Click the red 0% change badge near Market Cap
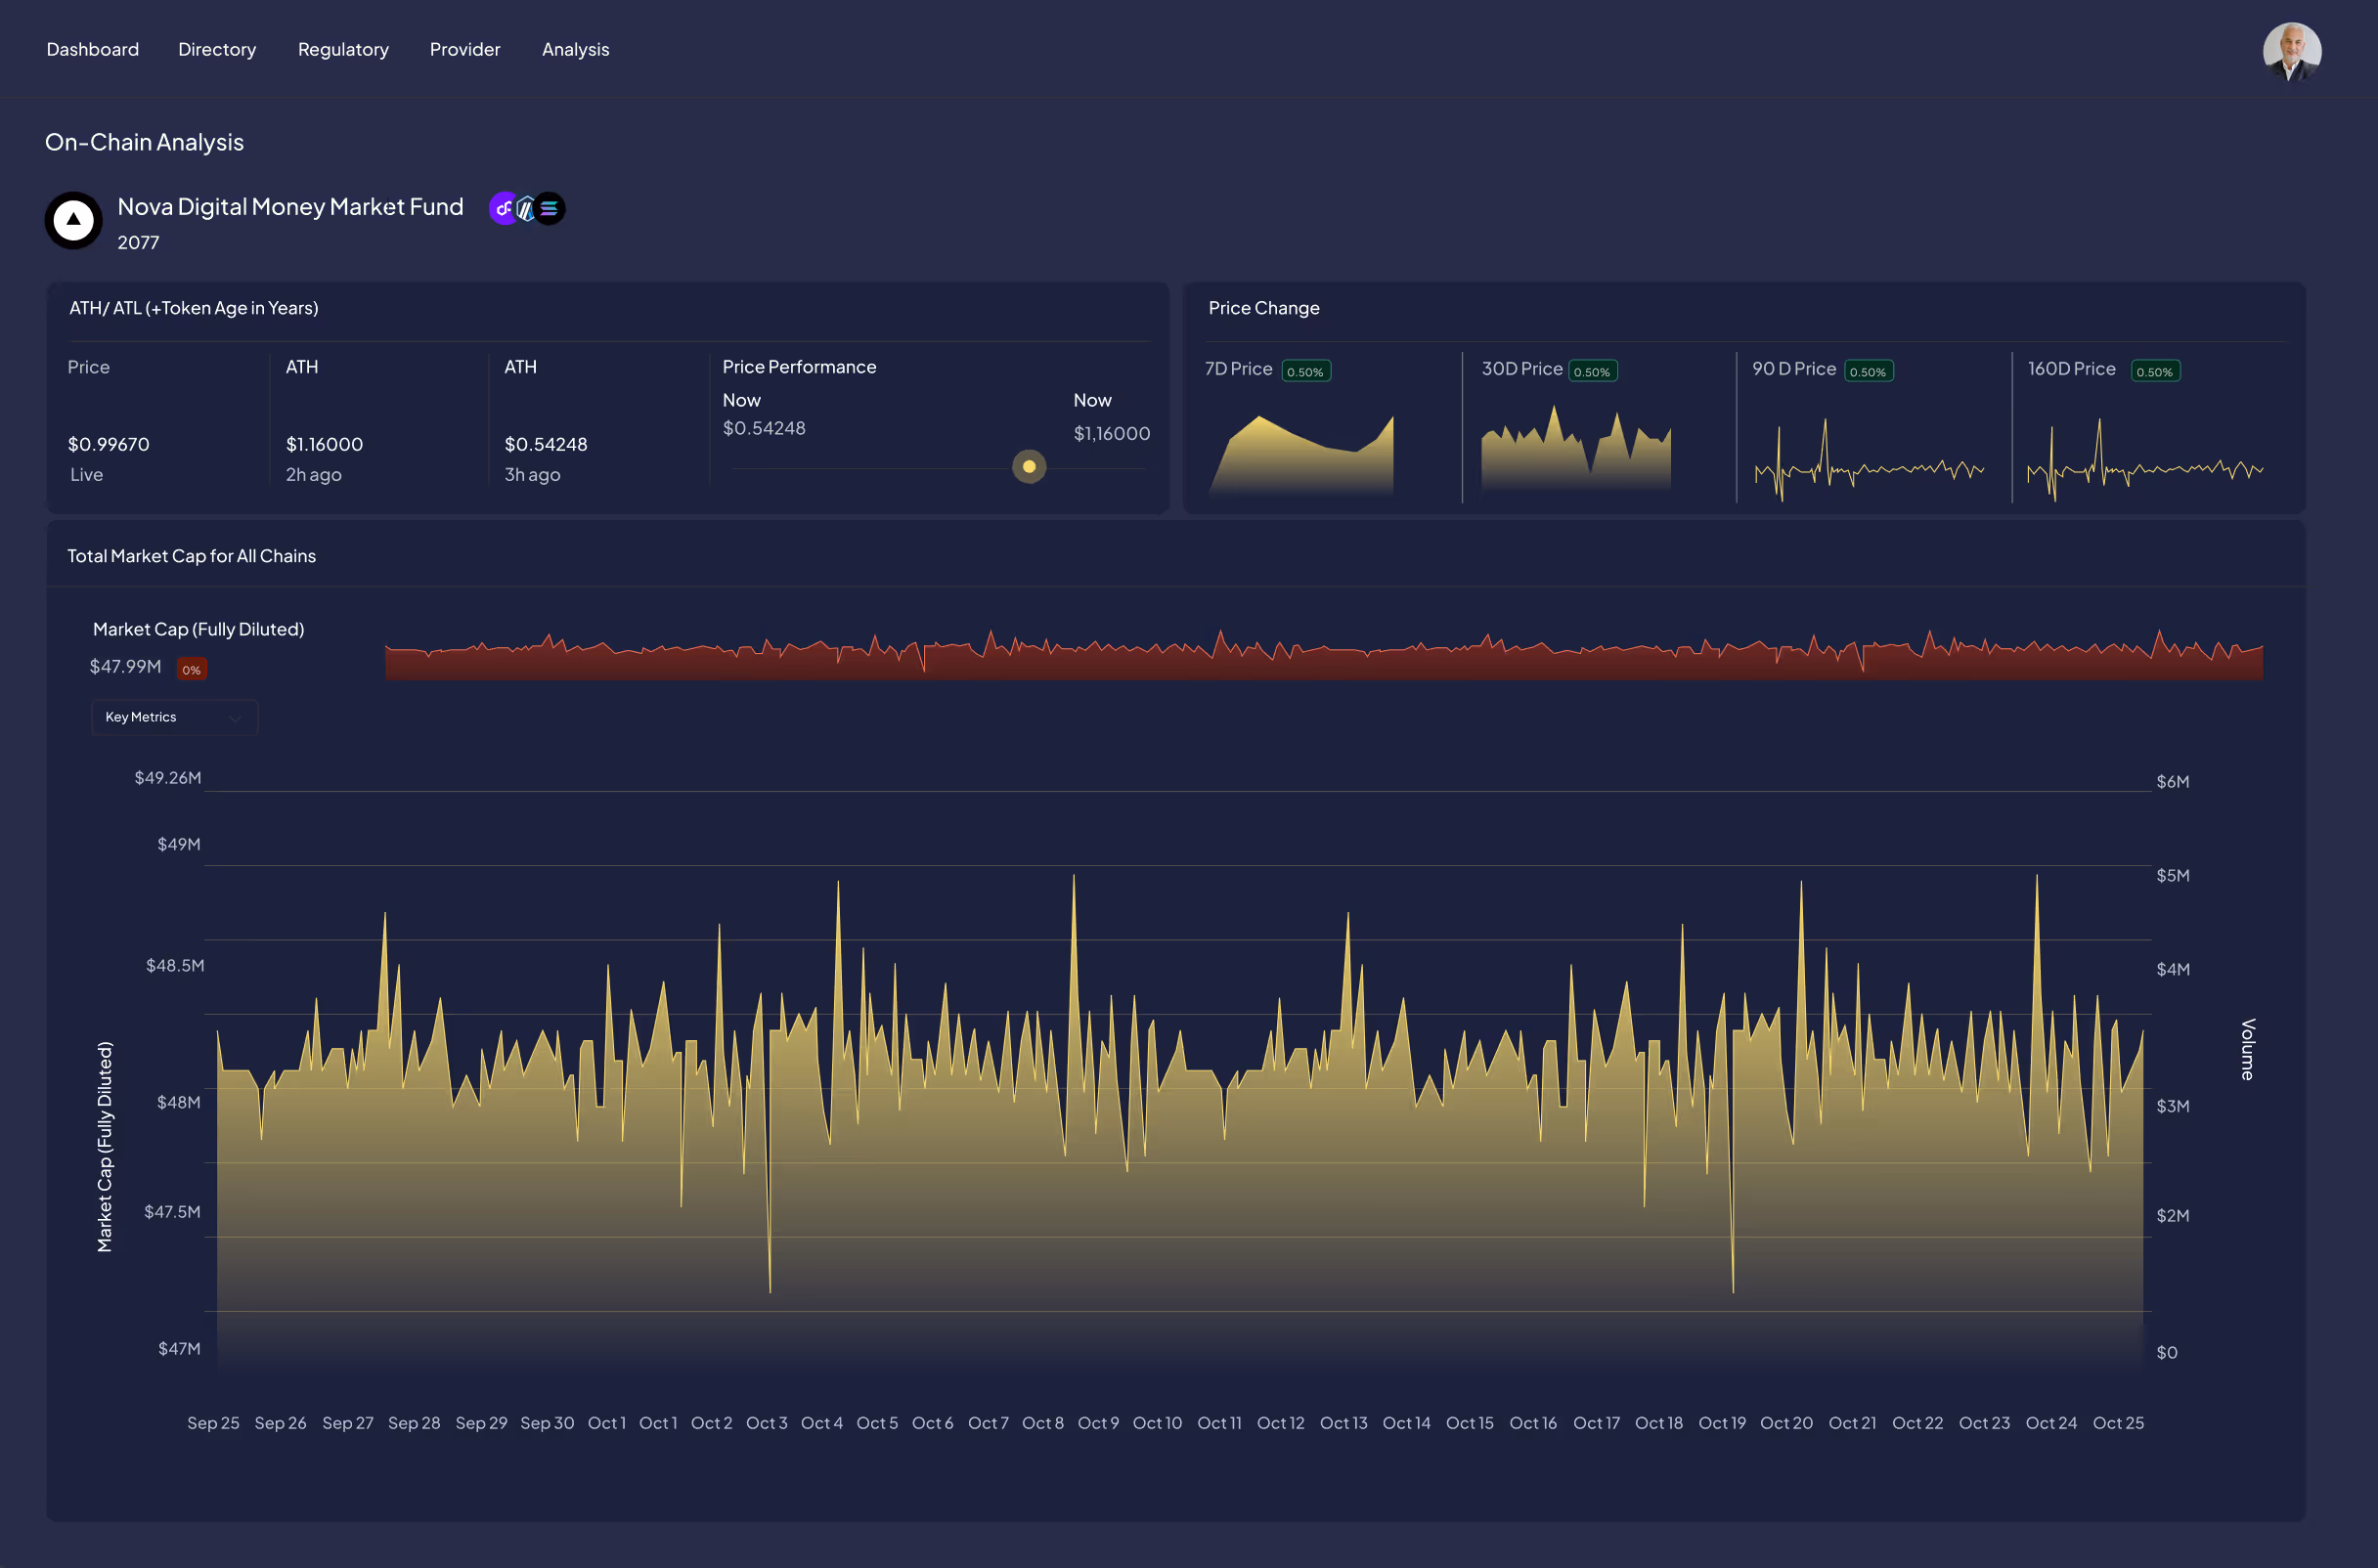 tap(191, 668)
